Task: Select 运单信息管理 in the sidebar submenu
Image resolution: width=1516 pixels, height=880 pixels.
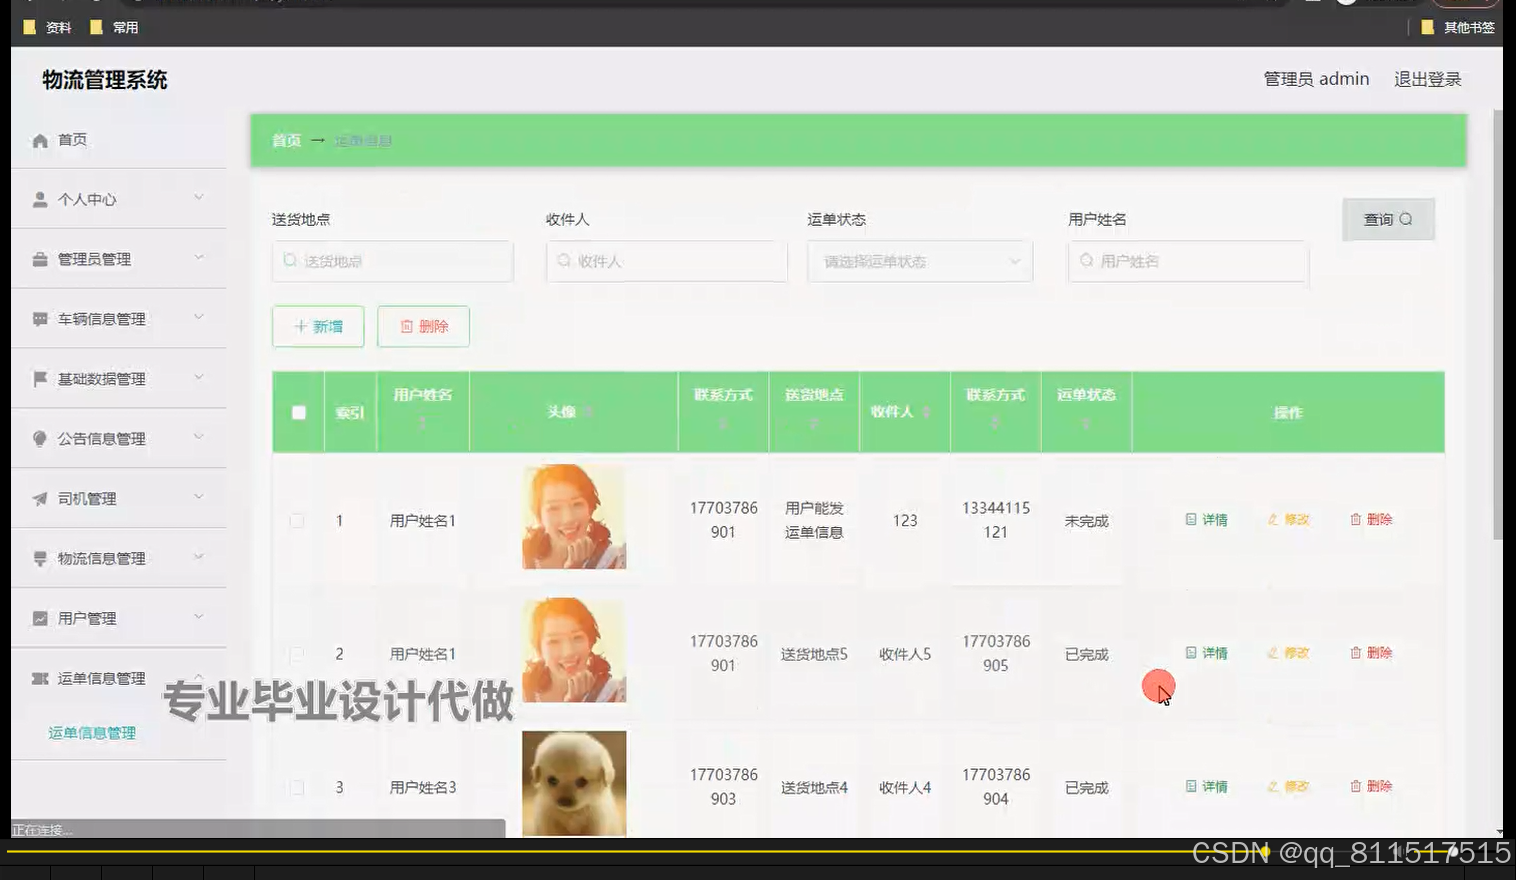Action: [90, 732]
